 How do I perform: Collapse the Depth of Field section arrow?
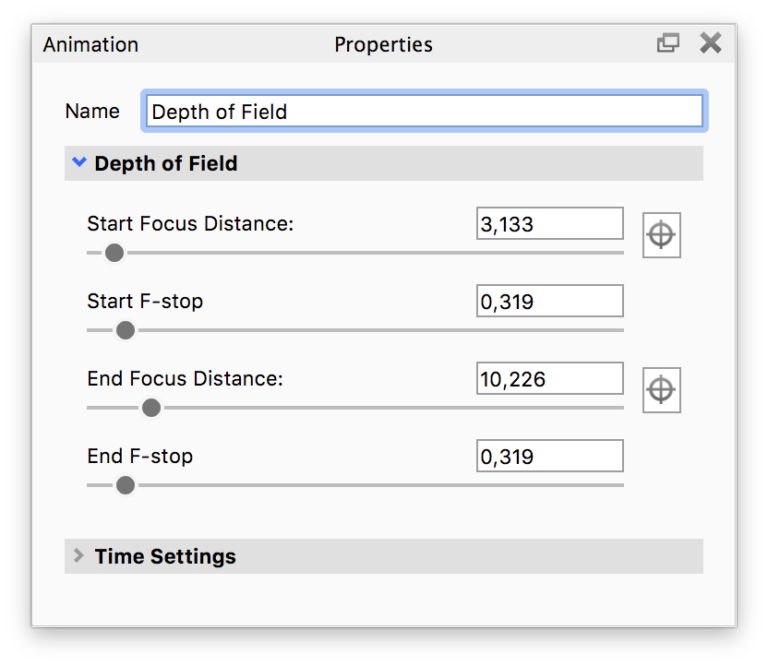(x=79, y=162)
